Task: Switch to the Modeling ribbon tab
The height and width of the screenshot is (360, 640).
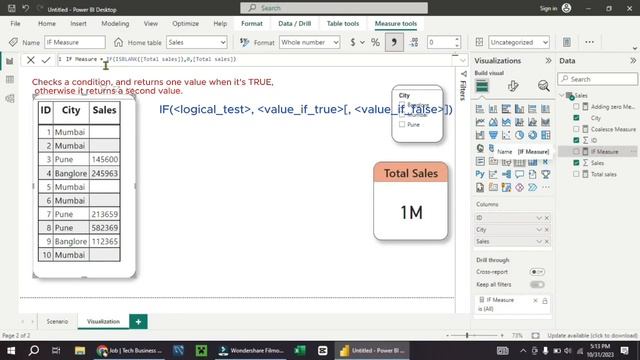Action: (115, 24)
